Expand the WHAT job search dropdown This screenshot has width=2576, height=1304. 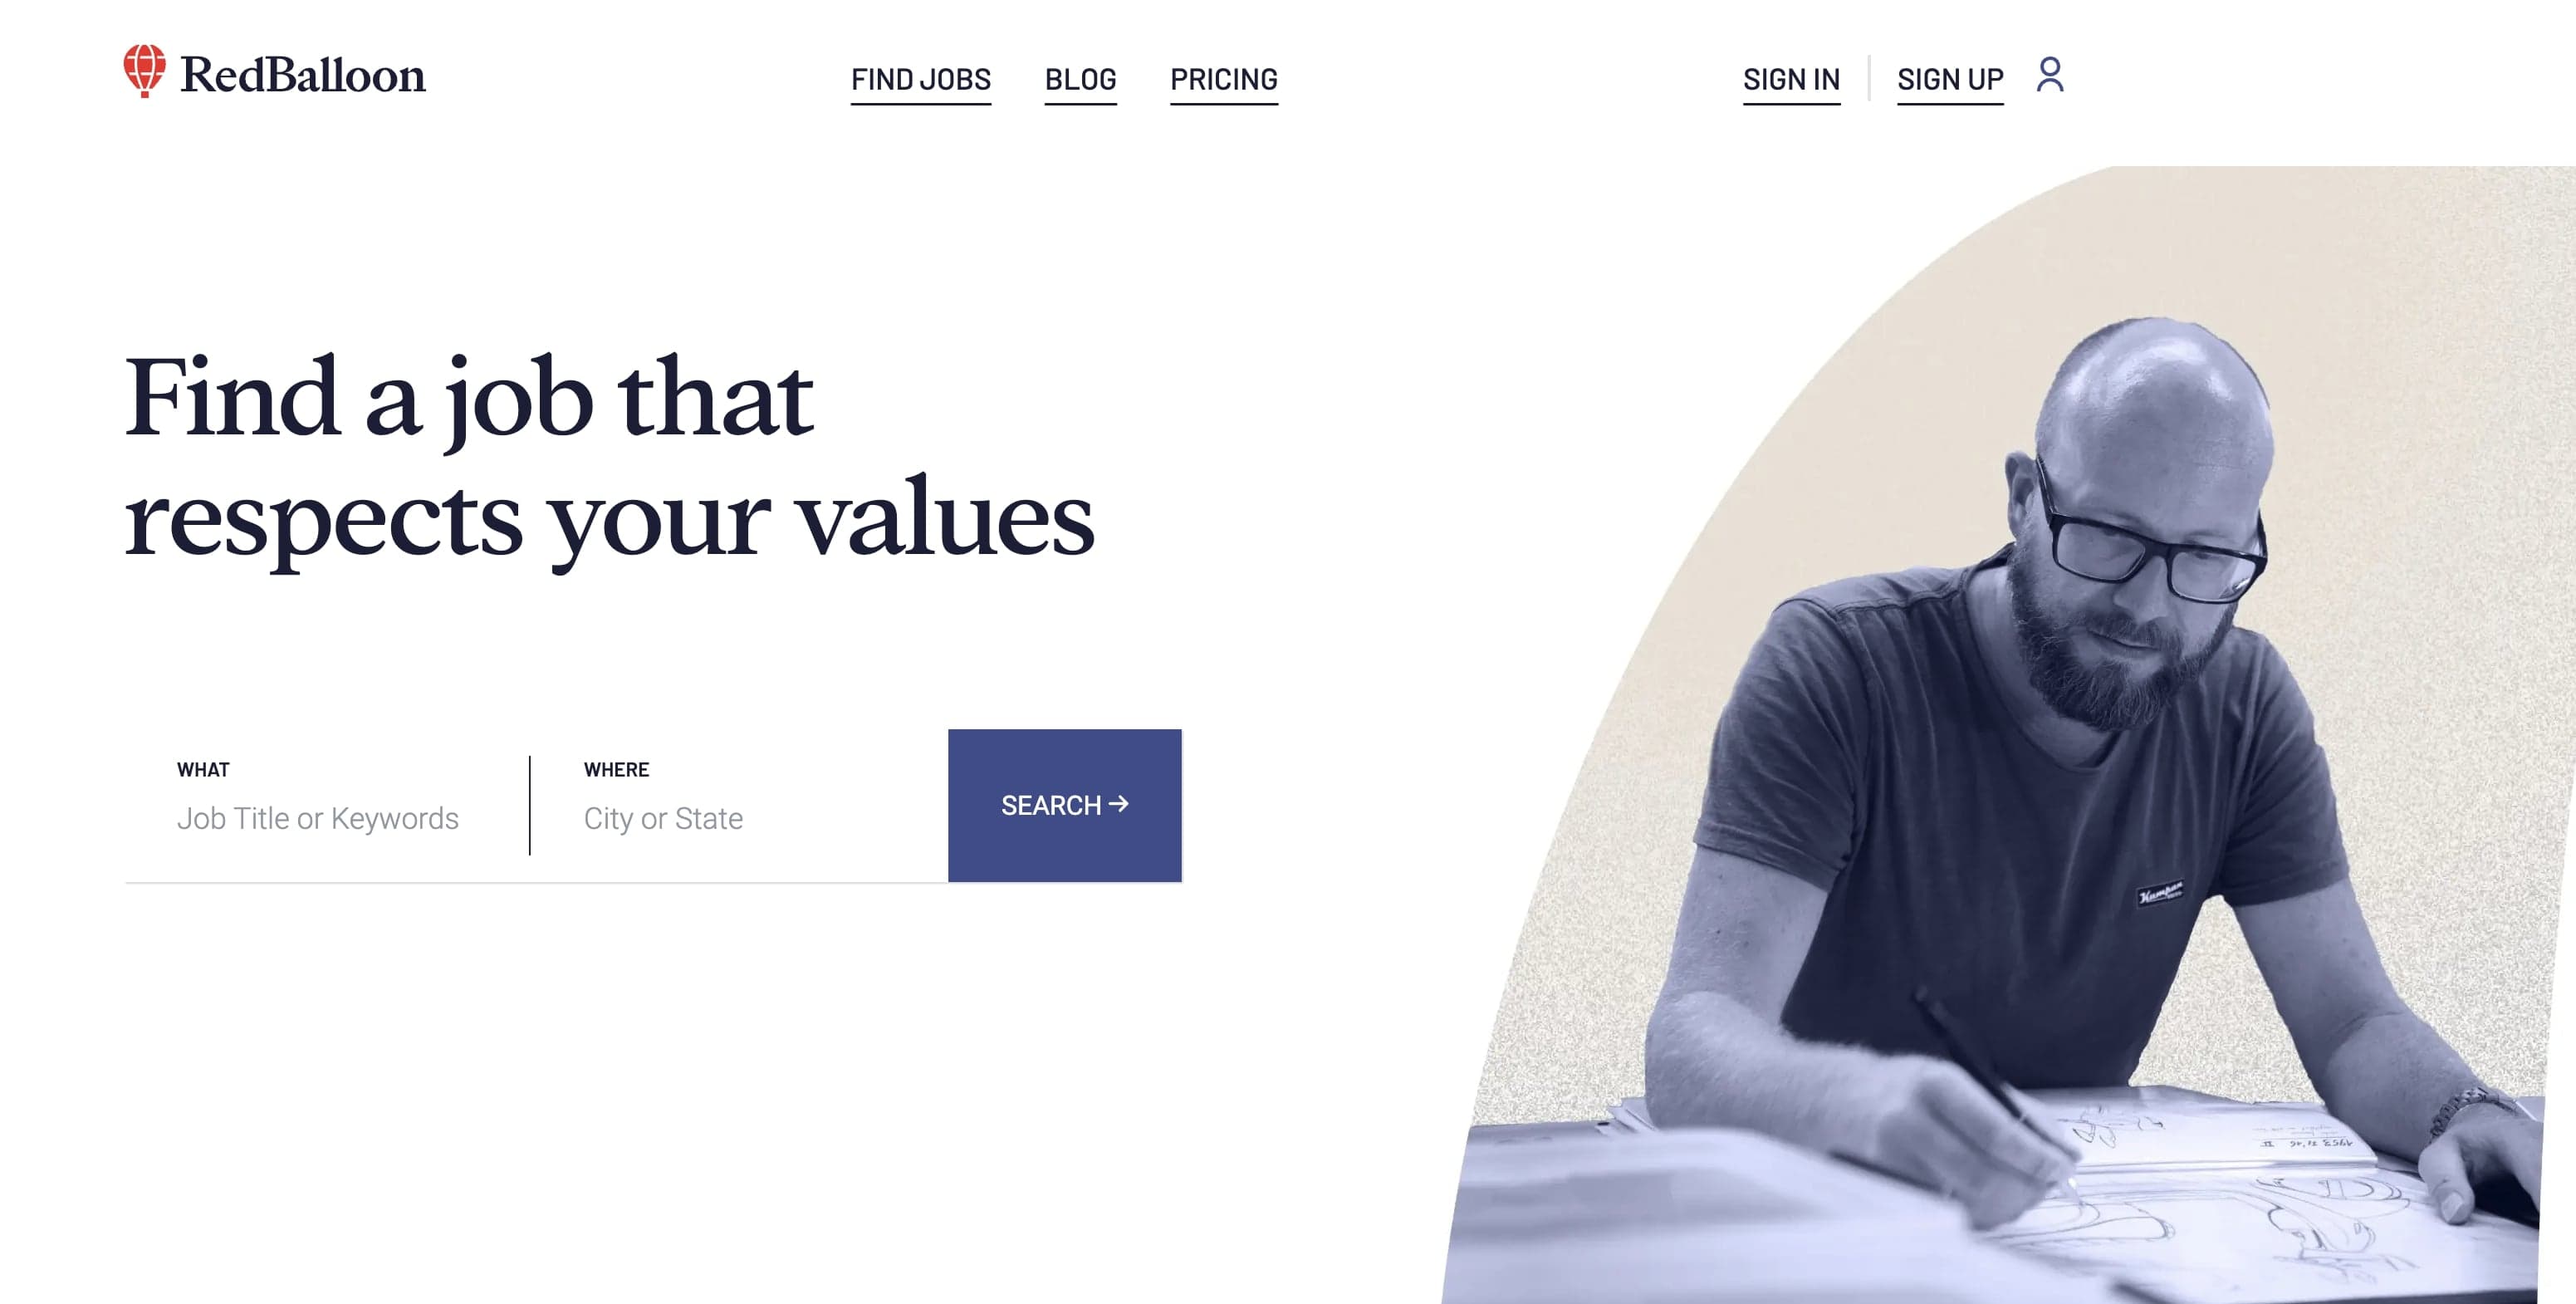coord(327,816)
